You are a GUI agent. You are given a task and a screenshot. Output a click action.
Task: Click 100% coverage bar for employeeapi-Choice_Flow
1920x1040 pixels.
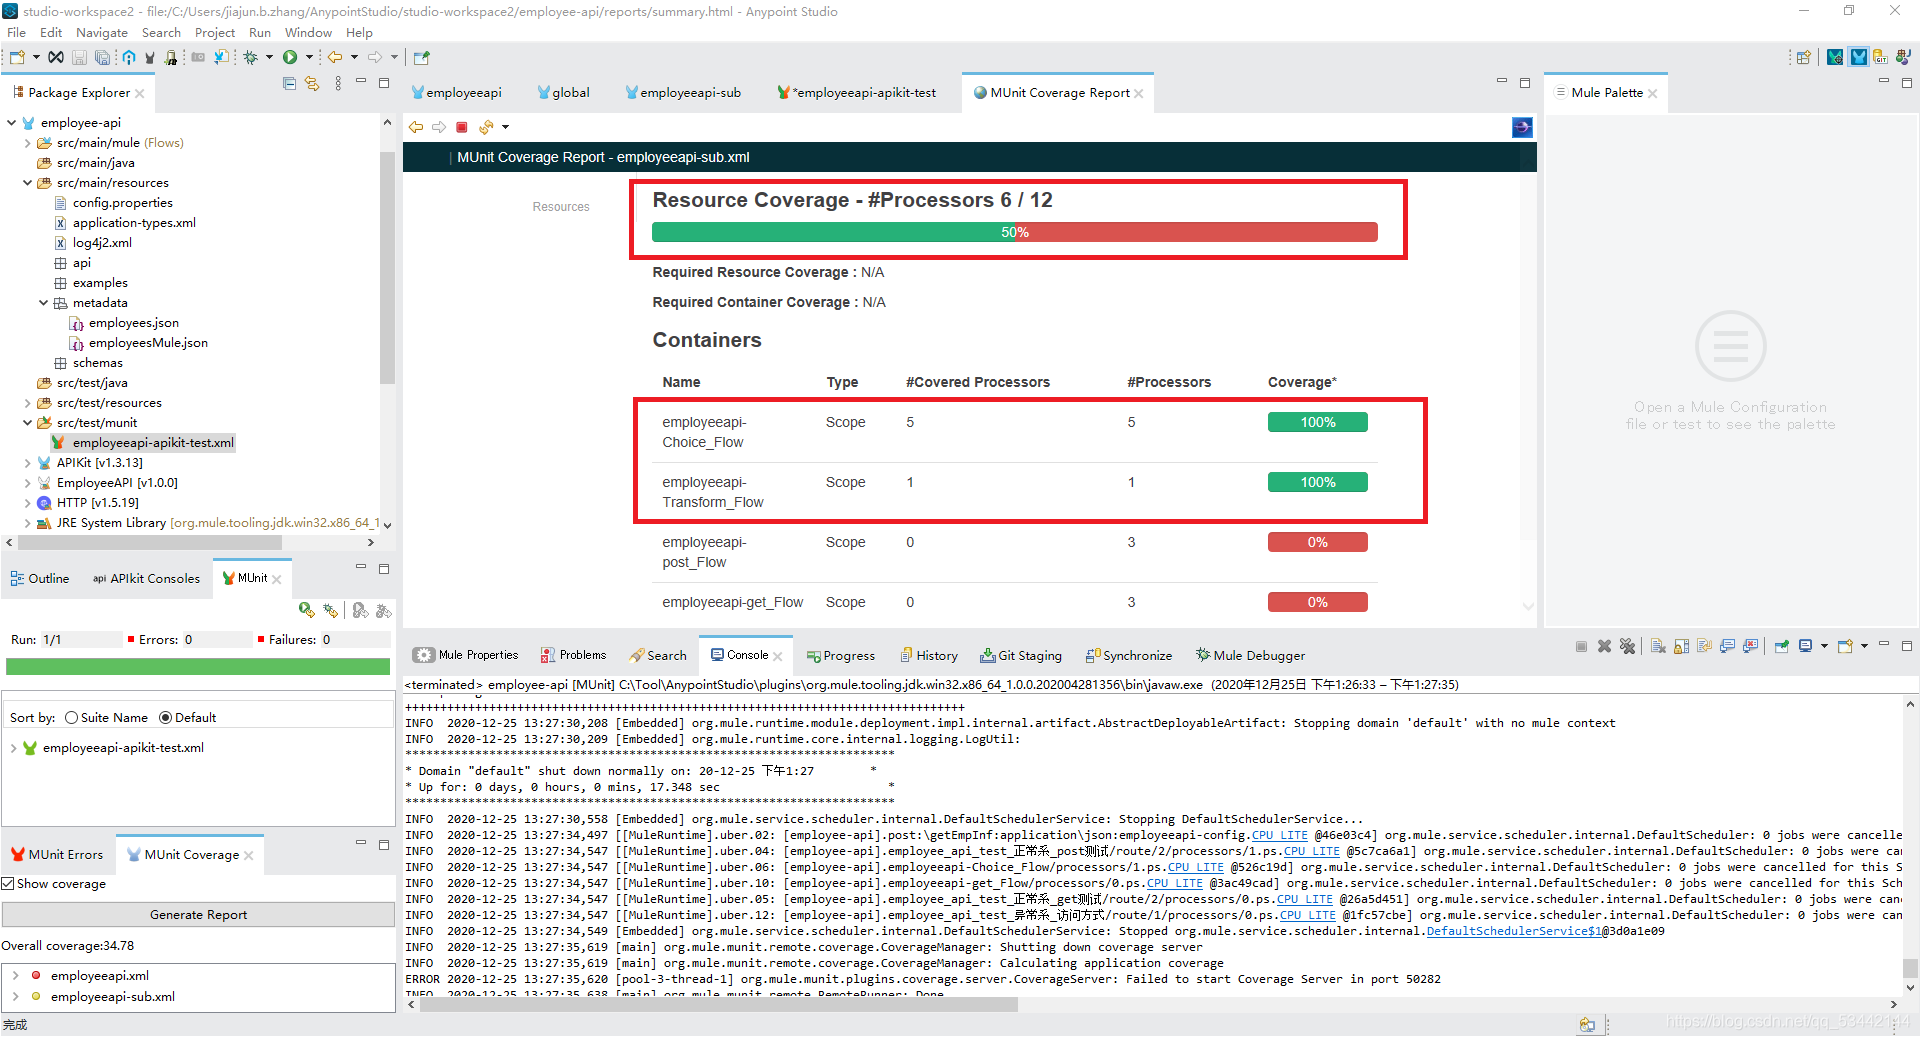[x=1318, y=423]
